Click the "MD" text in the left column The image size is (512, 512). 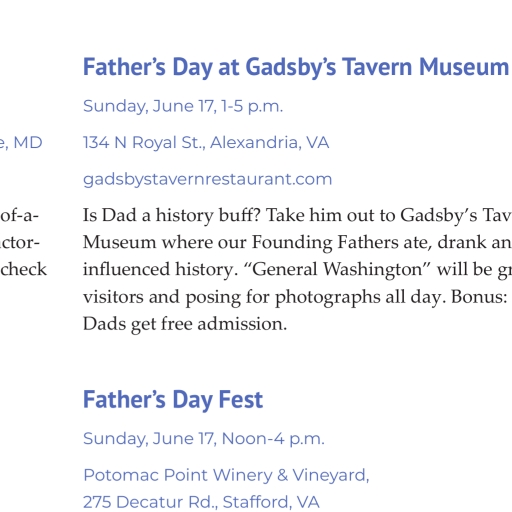(28, 143)
